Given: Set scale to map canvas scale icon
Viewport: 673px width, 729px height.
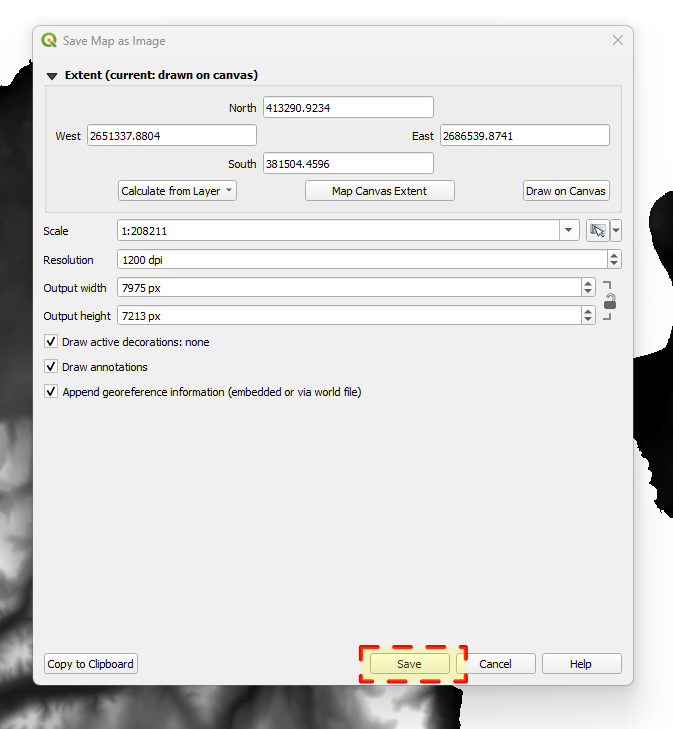Looking at the screenshot, I should click(x=598, y=230).
